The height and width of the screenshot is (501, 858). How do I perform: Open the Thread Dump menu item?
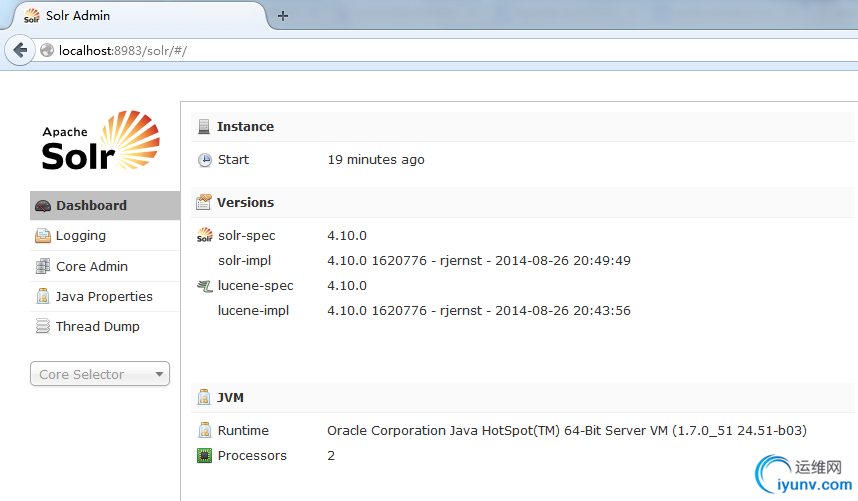(x=105, y=327)
